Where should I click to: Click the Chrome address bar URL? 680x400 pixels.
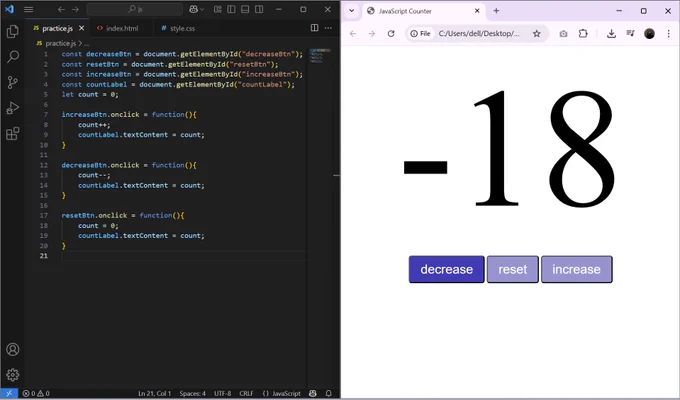point(479,33)
